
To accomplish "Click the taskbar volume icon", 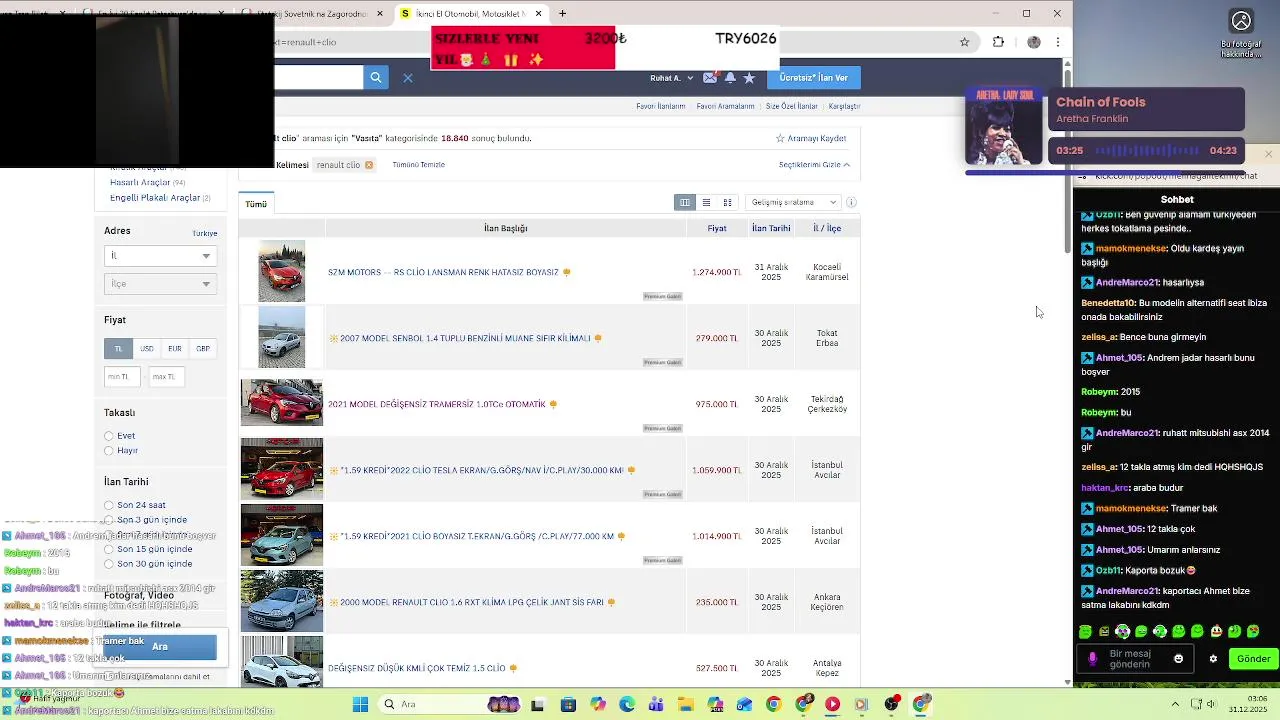I will pos(1211,704).
